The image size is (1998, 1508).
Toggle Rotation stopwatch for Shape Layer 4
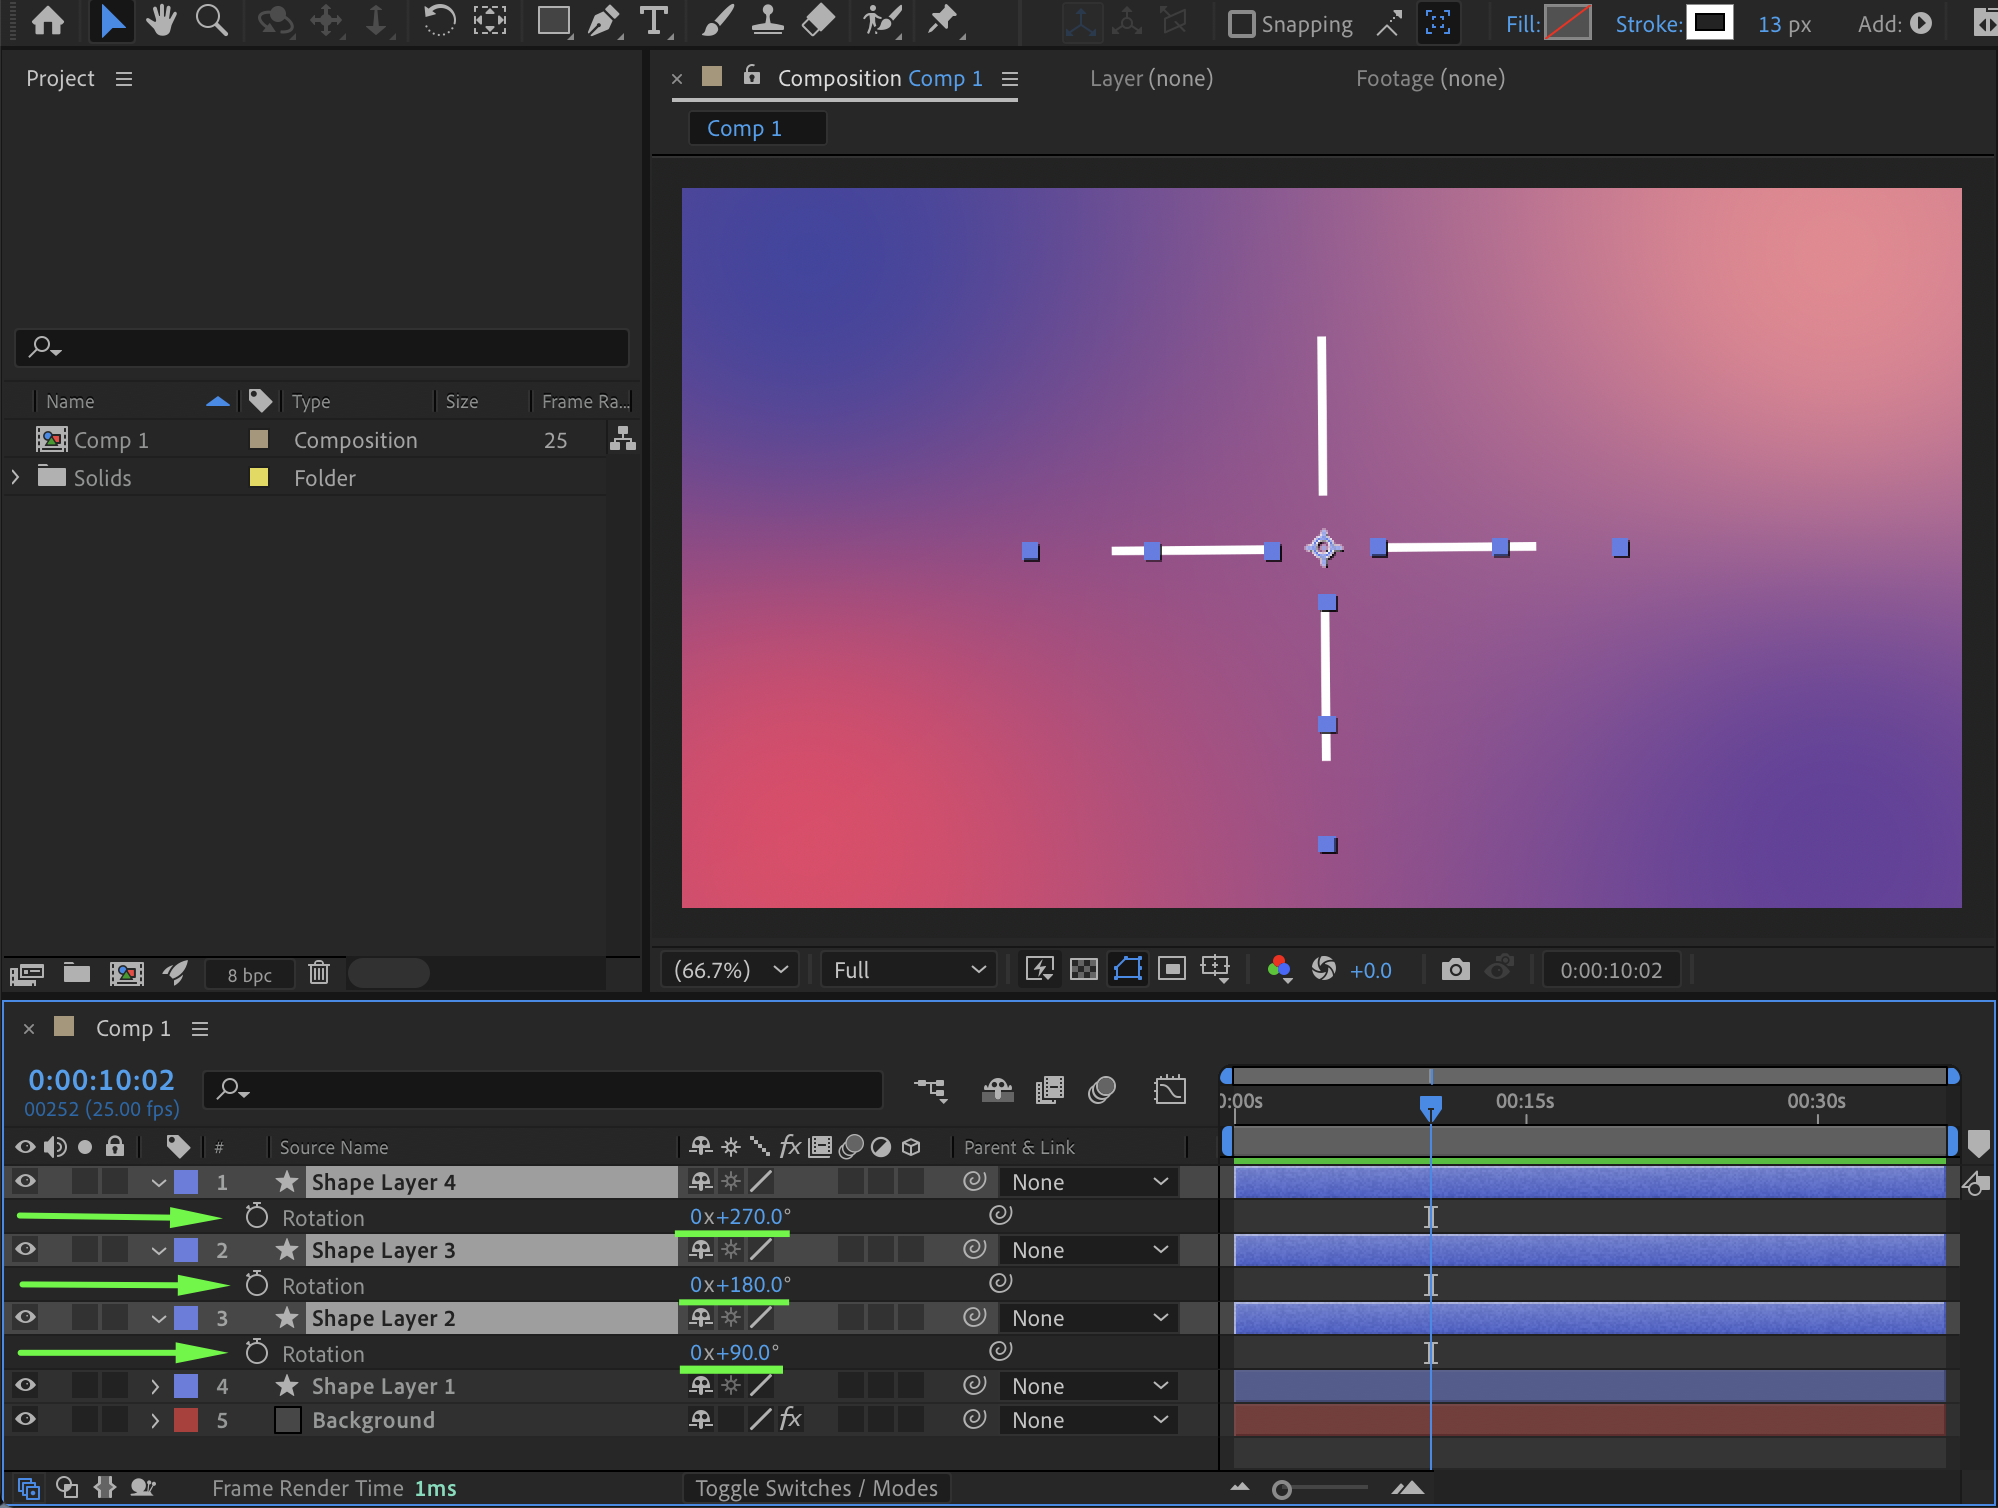coord(257,1217)
